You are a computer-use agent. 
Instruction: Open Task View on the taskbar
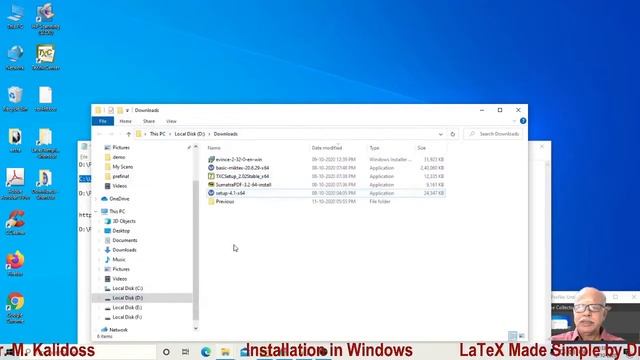[x=186, y=351]
